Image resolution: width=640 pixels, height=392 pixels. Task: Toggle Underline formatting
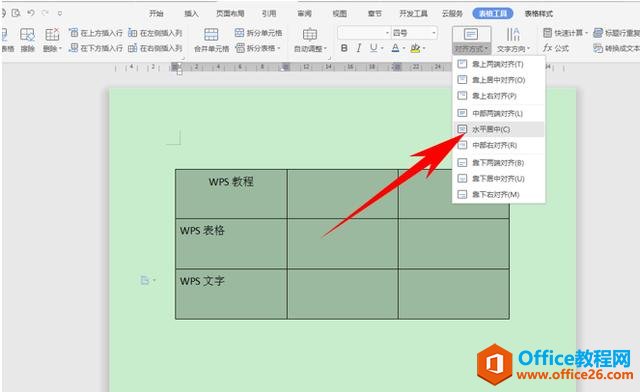[x=373, y=48]
